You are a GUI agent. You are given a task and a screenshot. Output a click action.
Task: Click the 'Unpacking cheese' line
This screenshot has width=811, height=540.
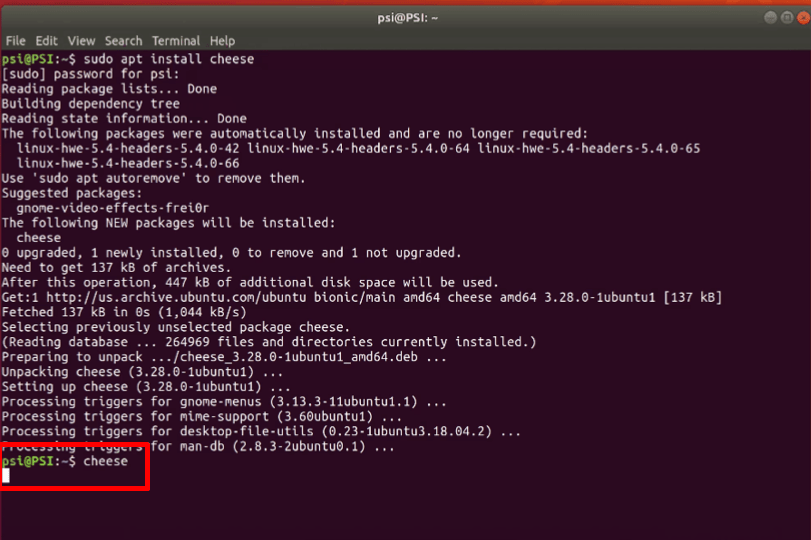(142, 372)
